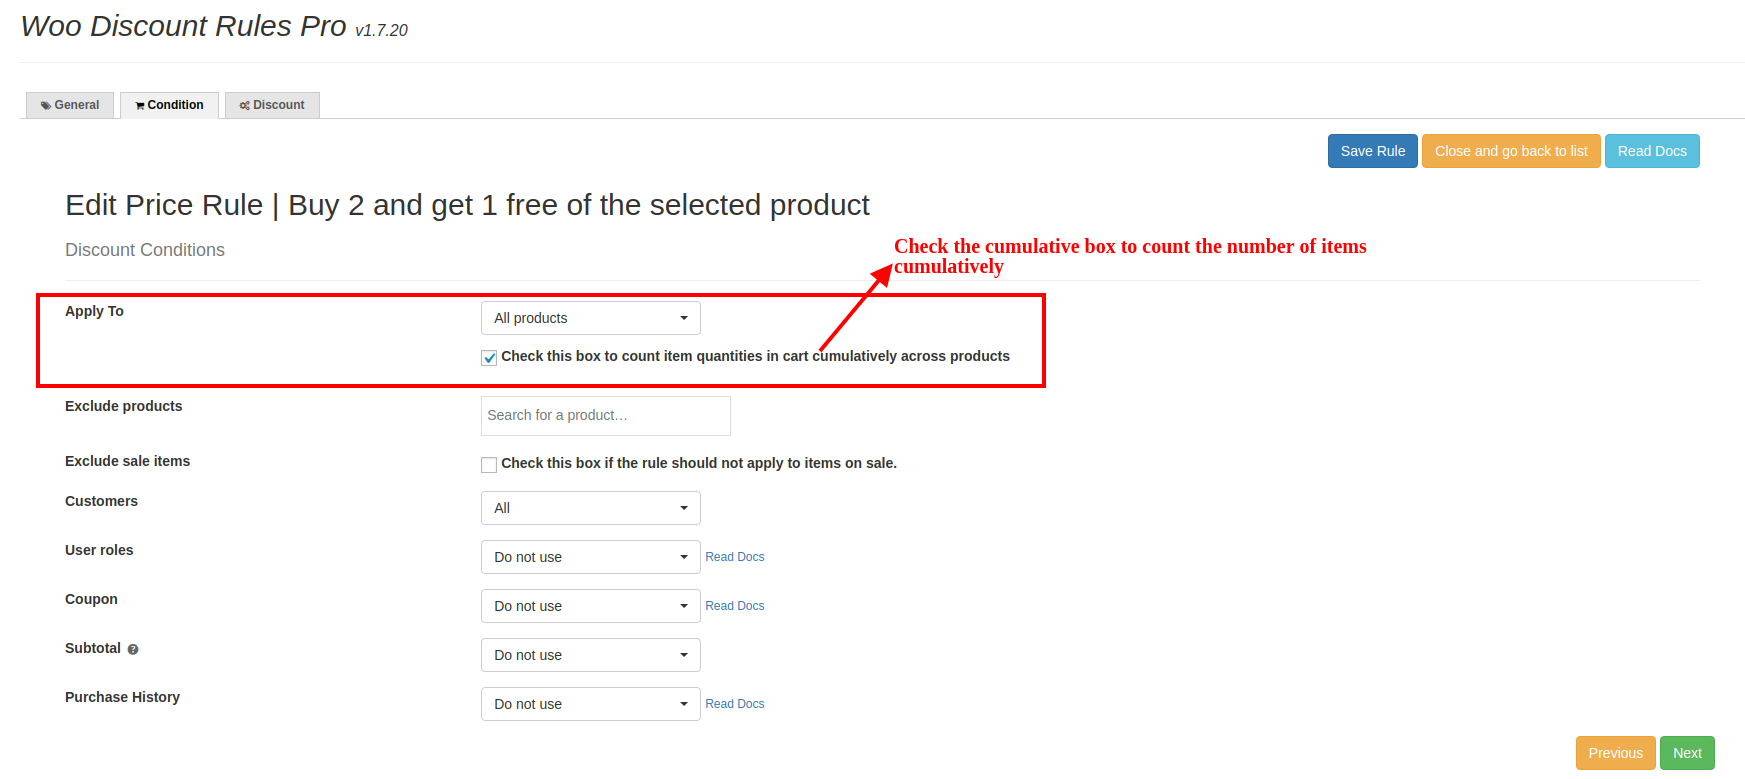The width and height of the screenshot is (1745, 779).
Task: Click the Previous button
Action: click(1615, 753)
